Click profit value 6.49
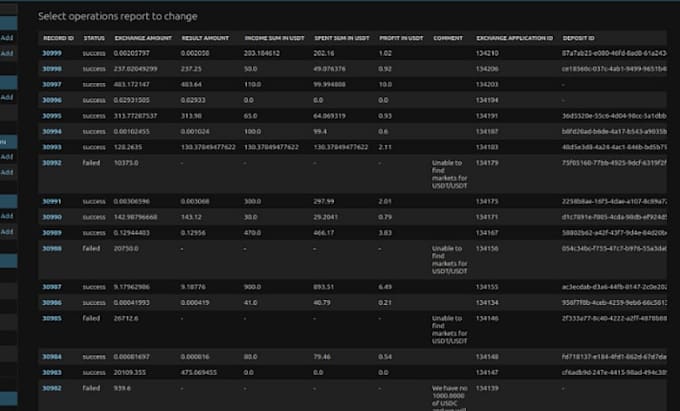The height and width of the screenshot is (411, 680). pos(385,287)
